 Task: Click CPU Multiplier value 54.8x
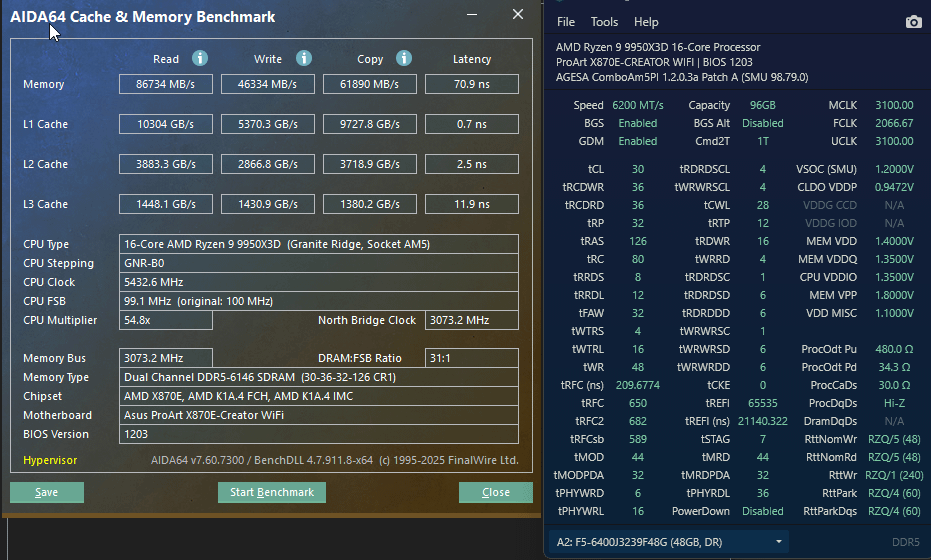[166, 320]
